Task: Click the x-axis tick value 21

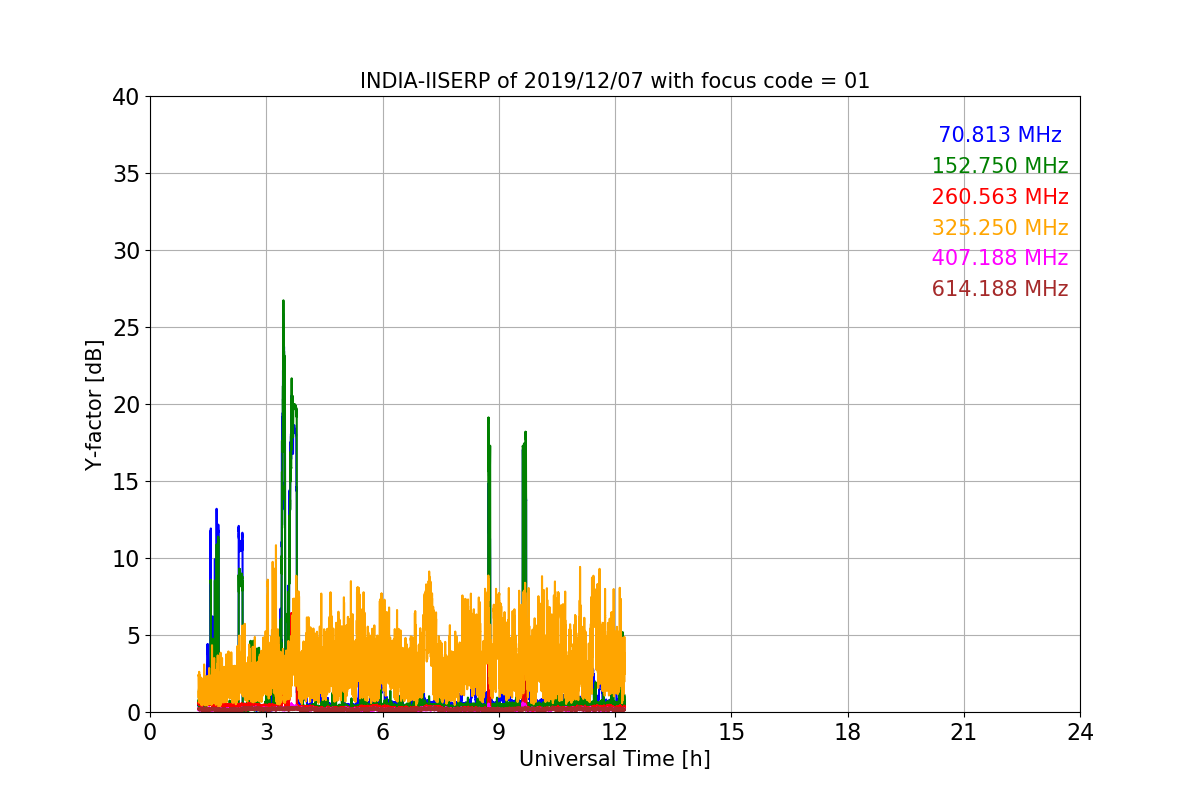Action: pyautogui.click(x=964, y=732)
